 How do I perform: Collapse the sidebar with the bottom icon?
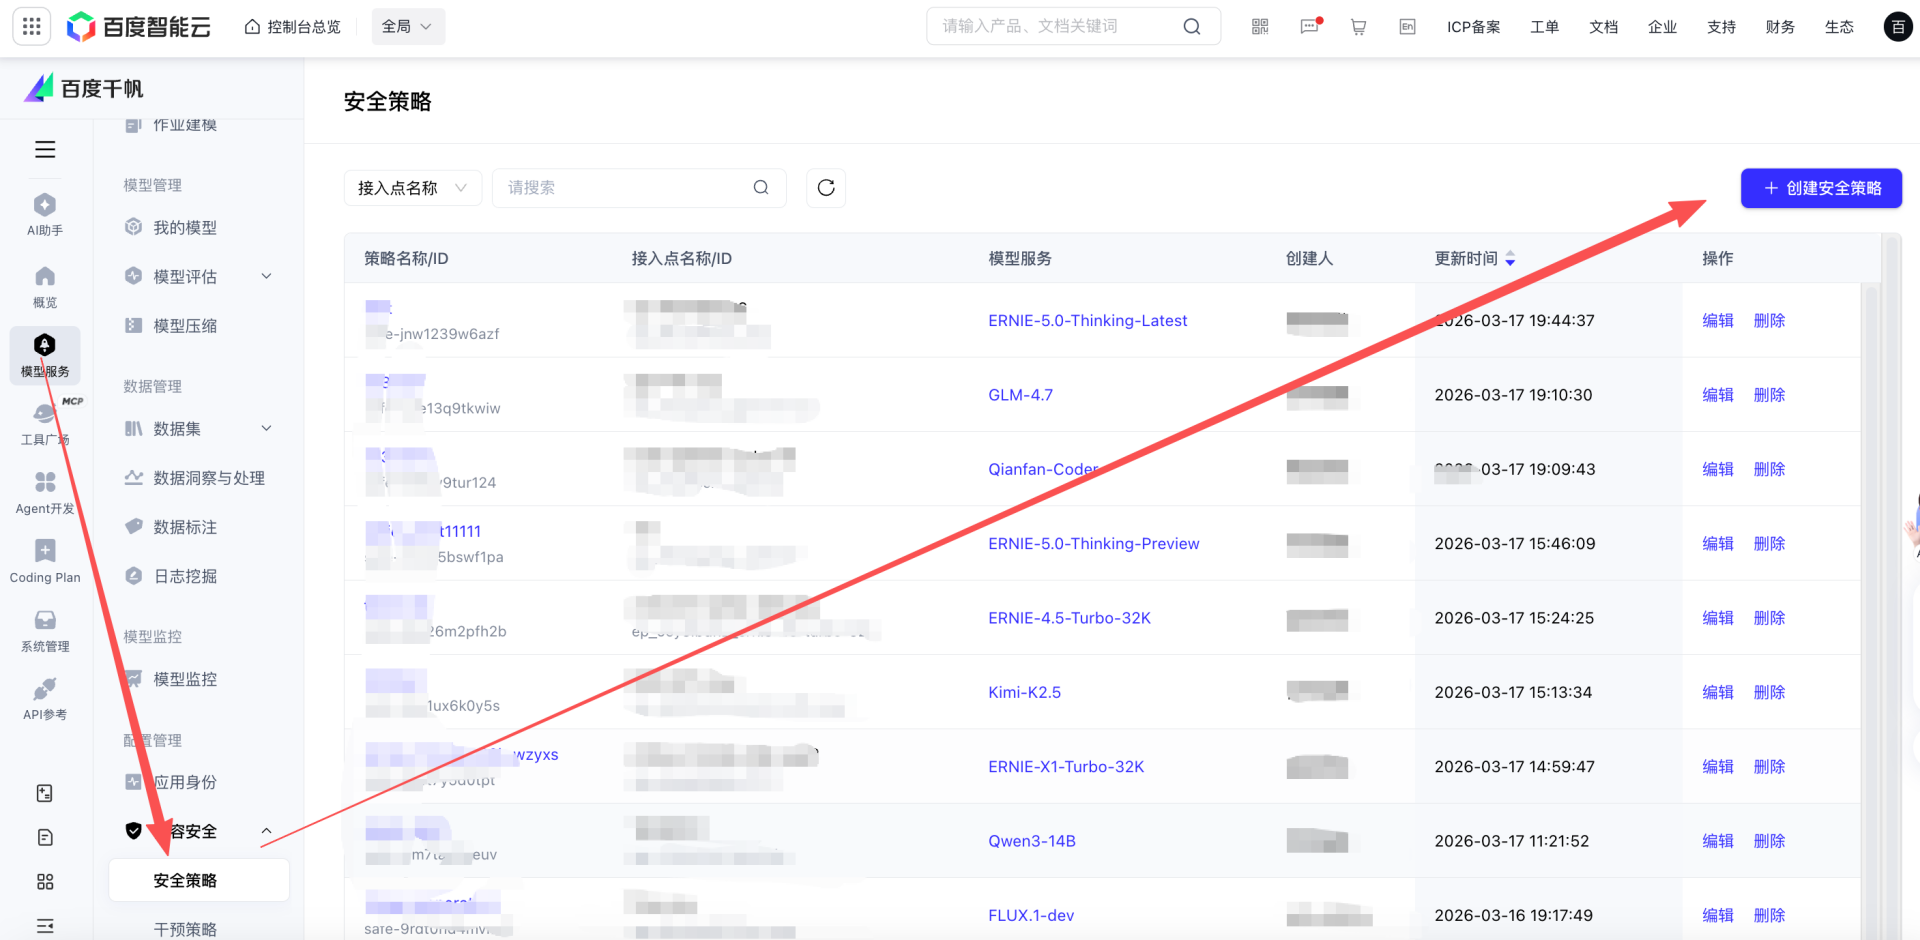[45, 926]
